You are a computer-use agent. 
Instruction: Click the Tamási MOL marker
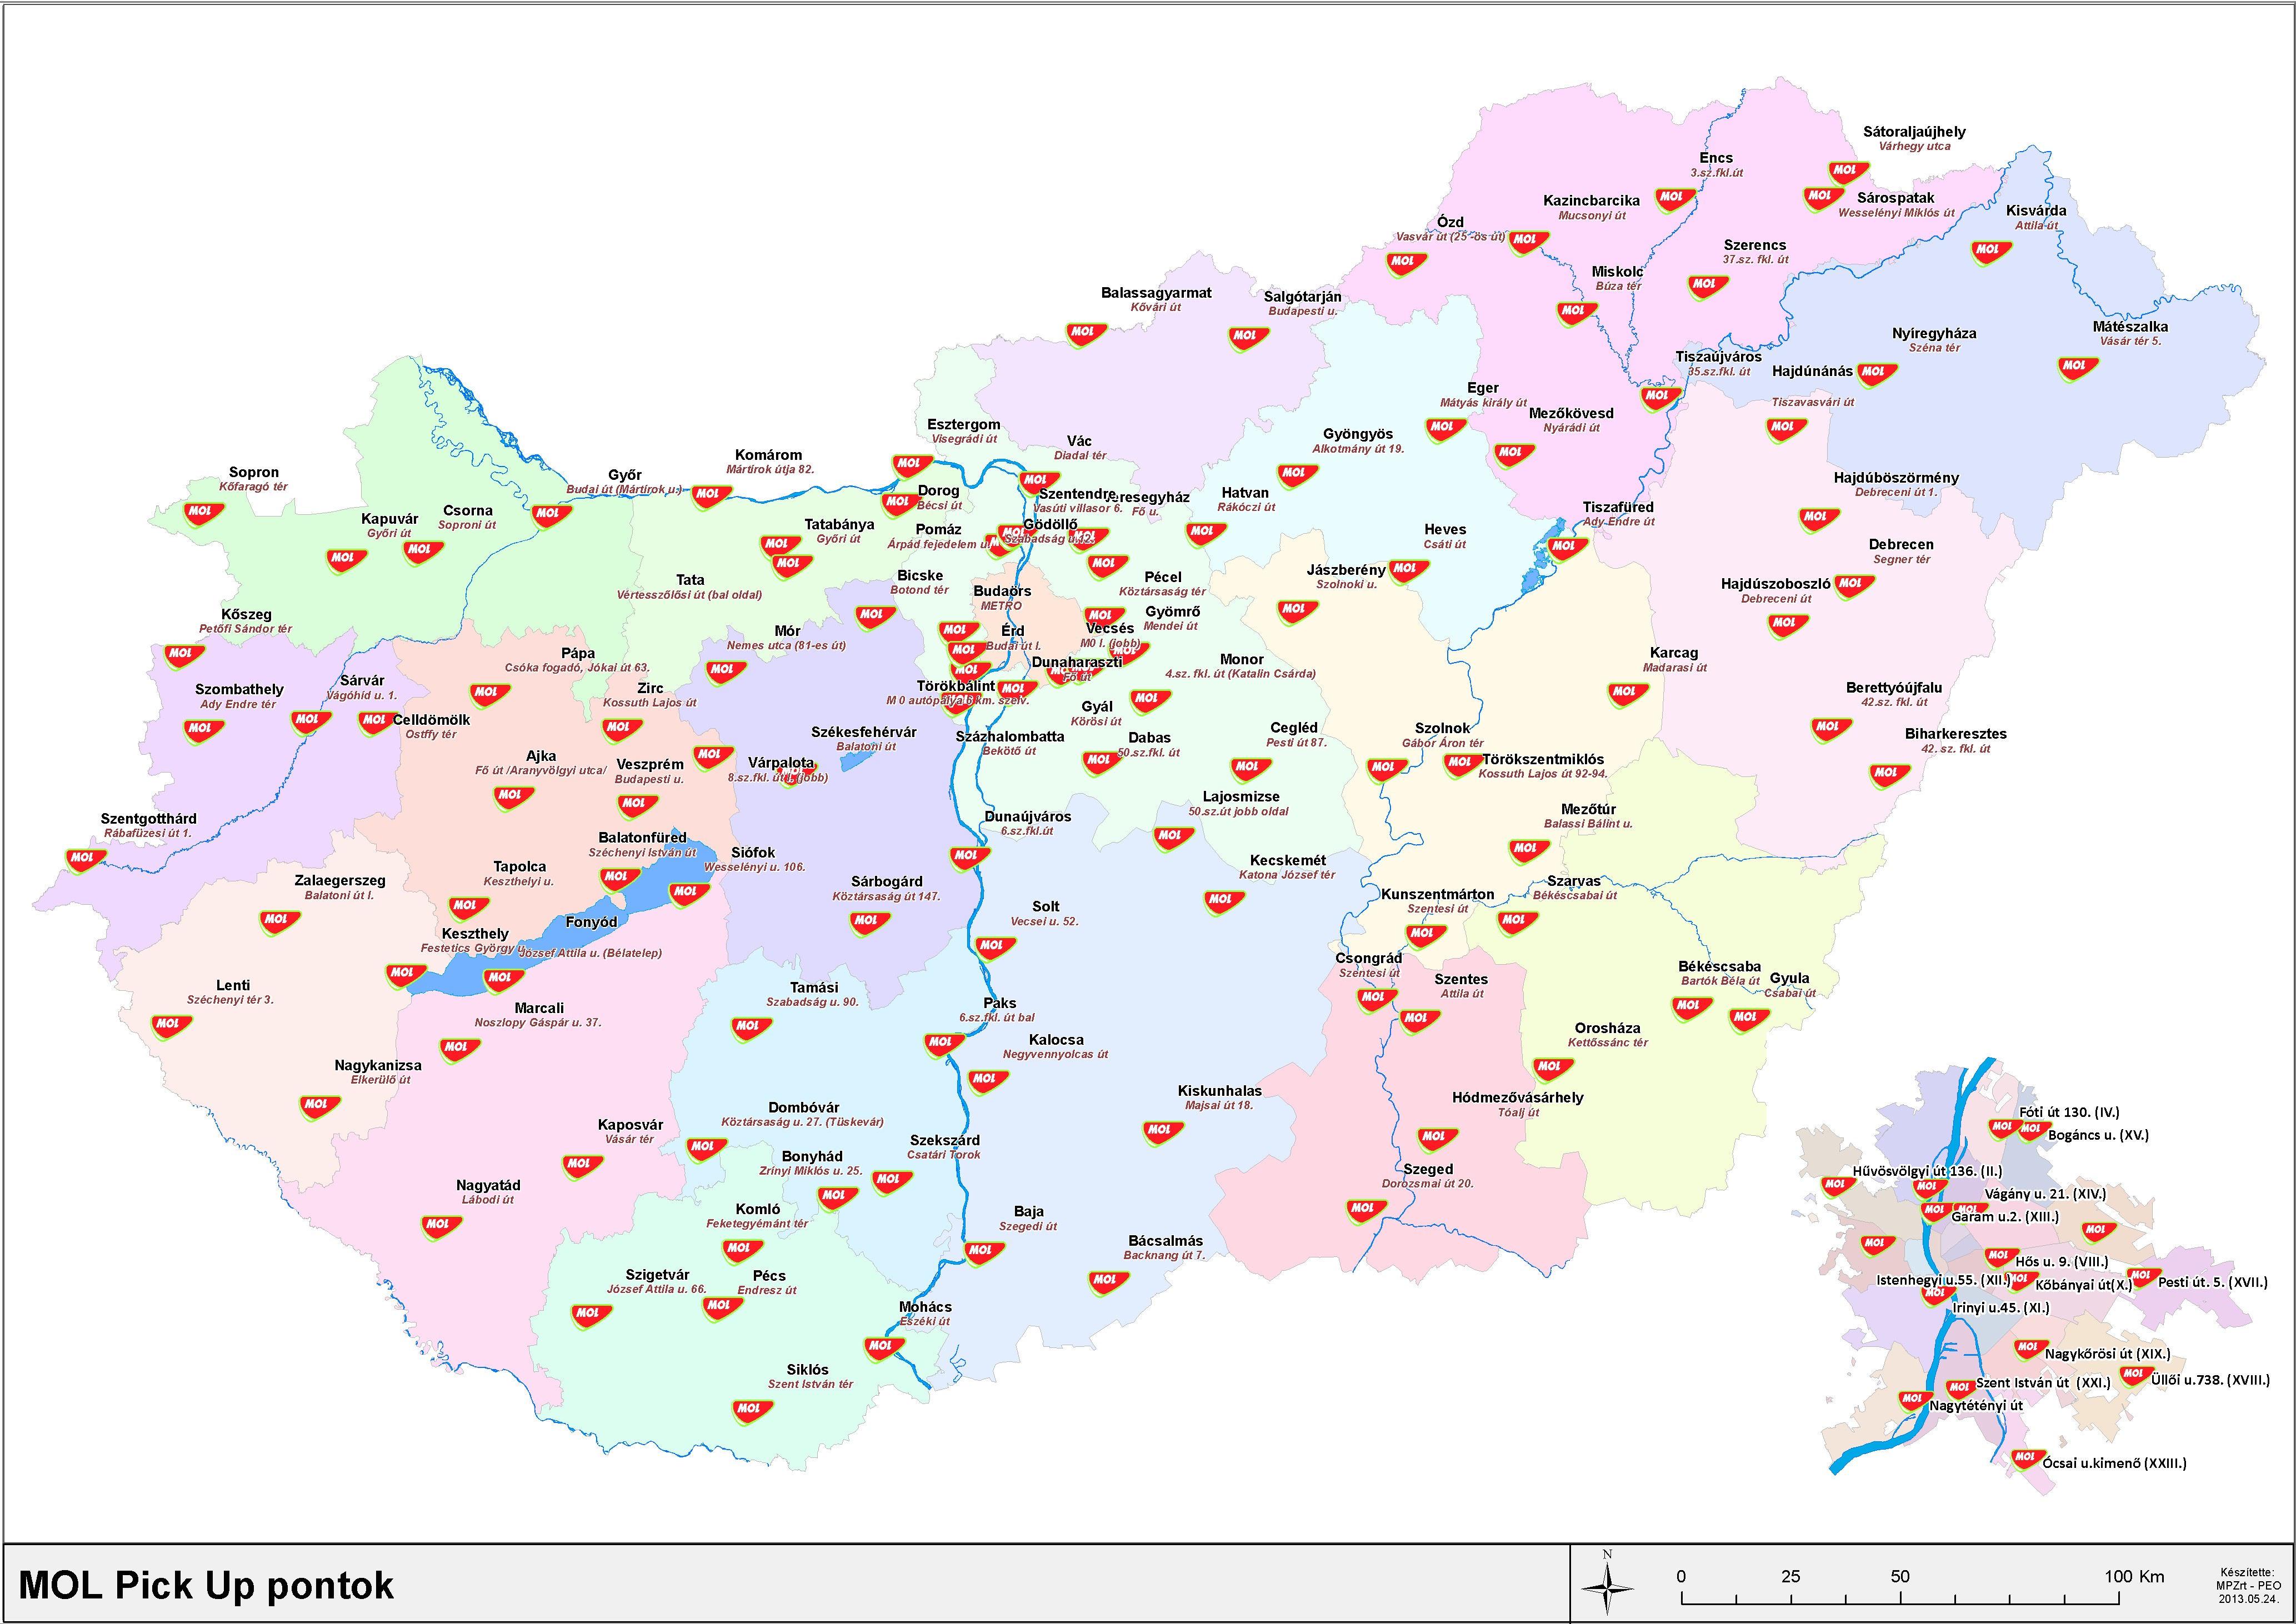point(751,1029)
